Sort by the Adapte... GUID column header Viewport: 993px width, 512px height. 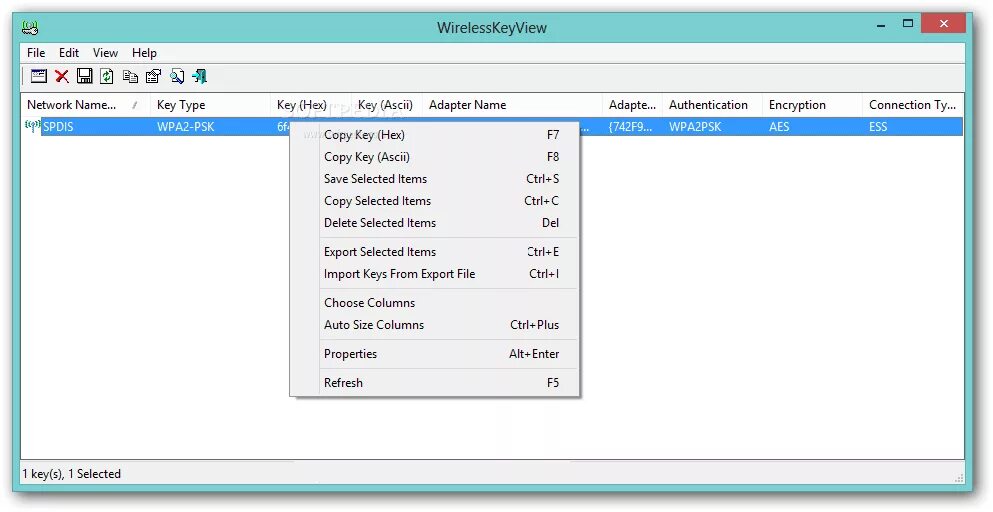(632, 105)
